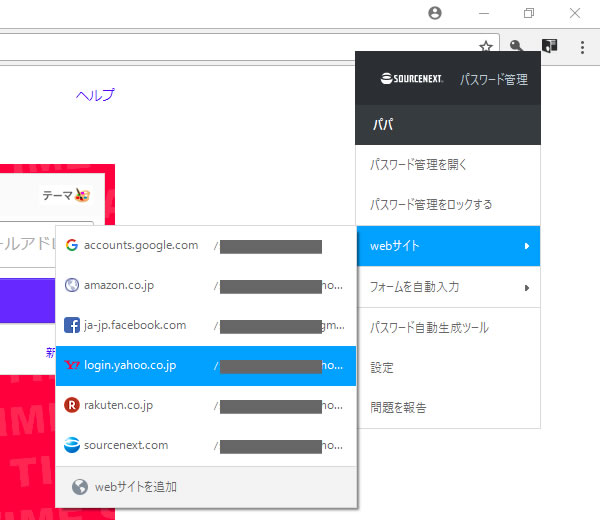Click the パスワード管理 title in header

[x=494, y=79]
